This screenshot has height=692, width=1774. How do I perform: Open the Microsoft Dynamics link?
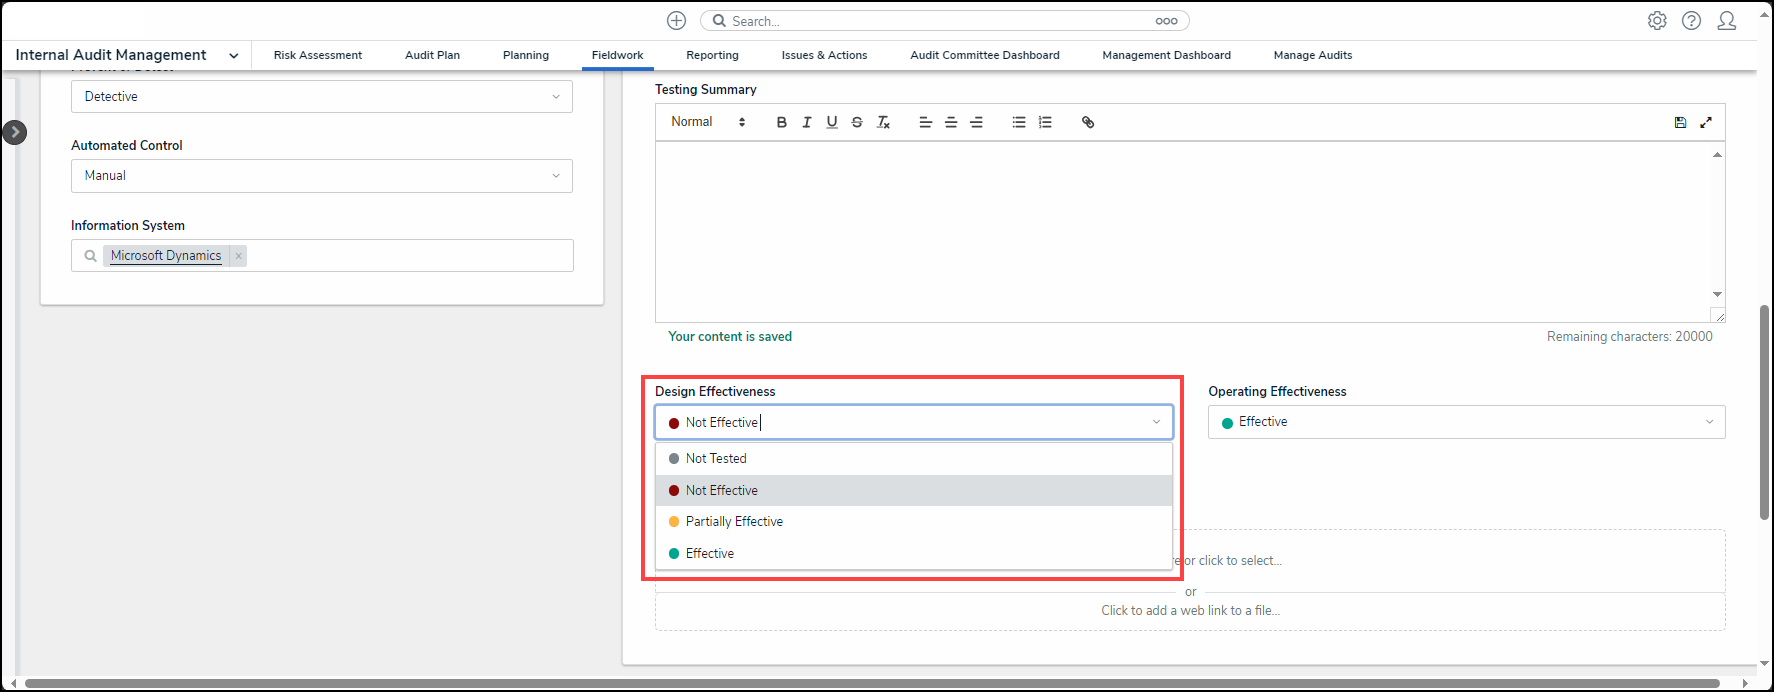point(166,256)
